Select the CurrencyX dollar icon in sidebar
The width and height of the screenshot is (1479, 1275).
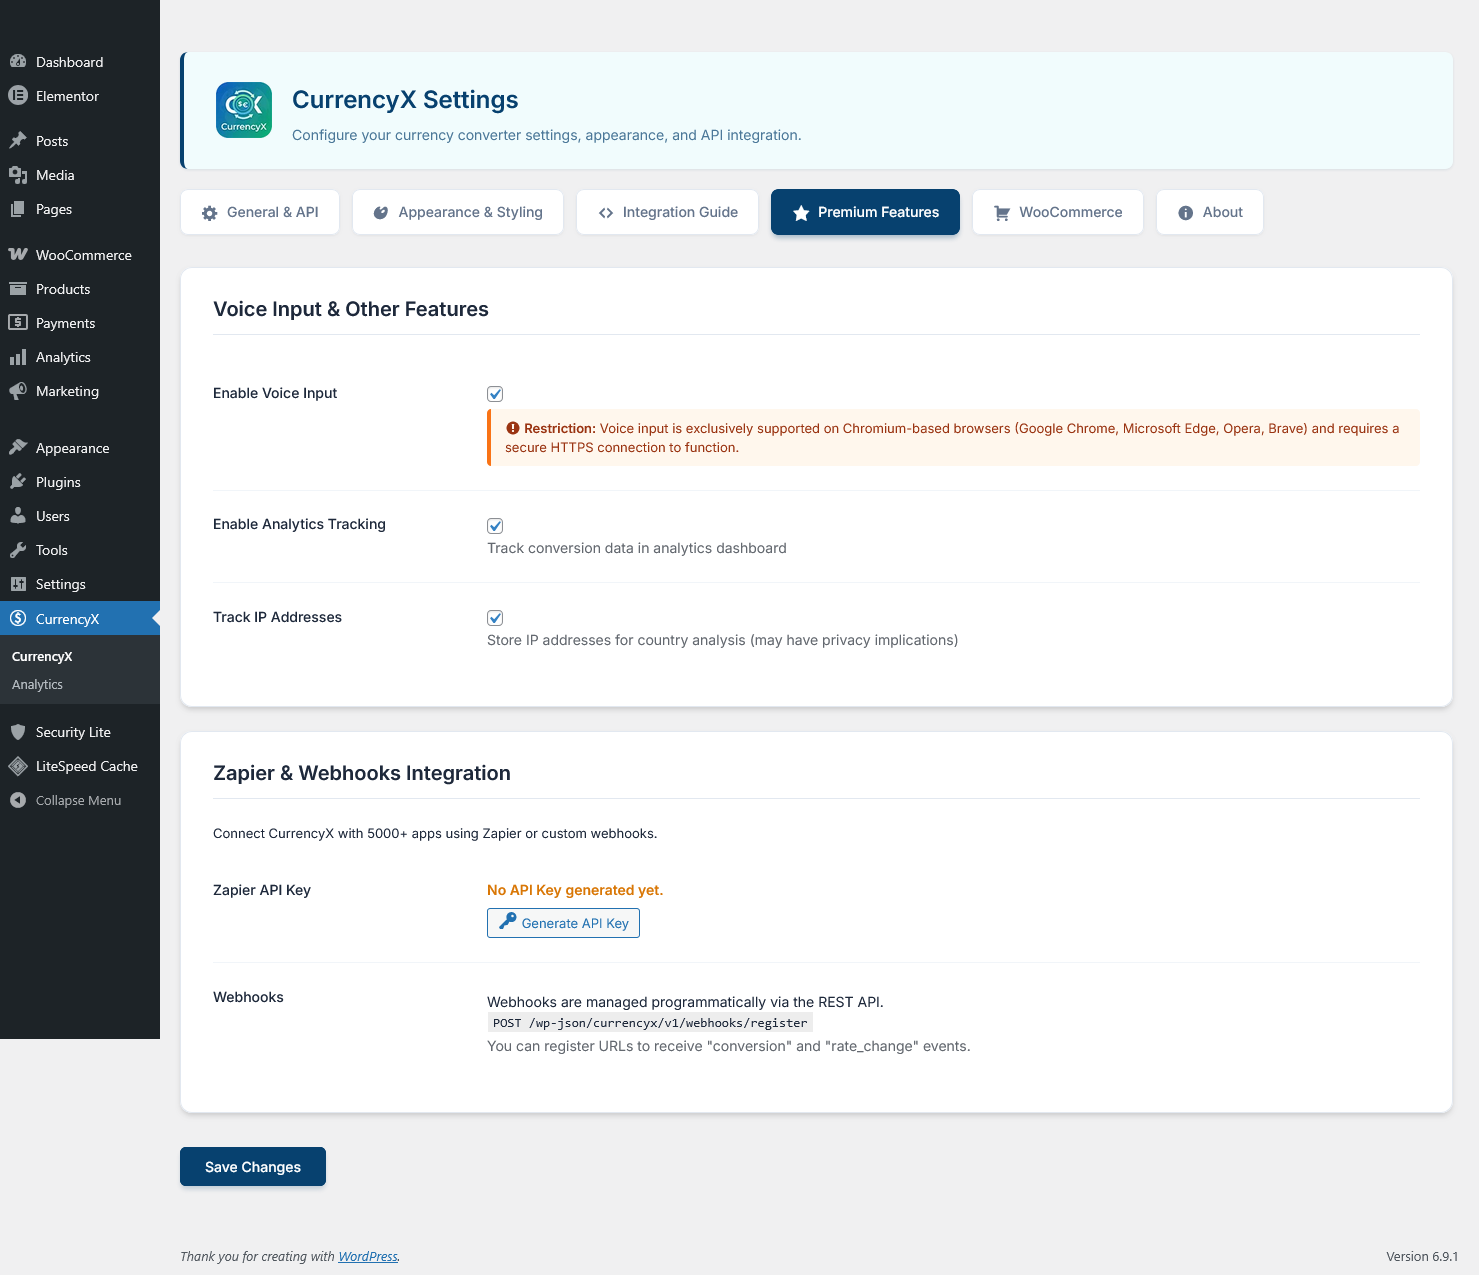18,618
